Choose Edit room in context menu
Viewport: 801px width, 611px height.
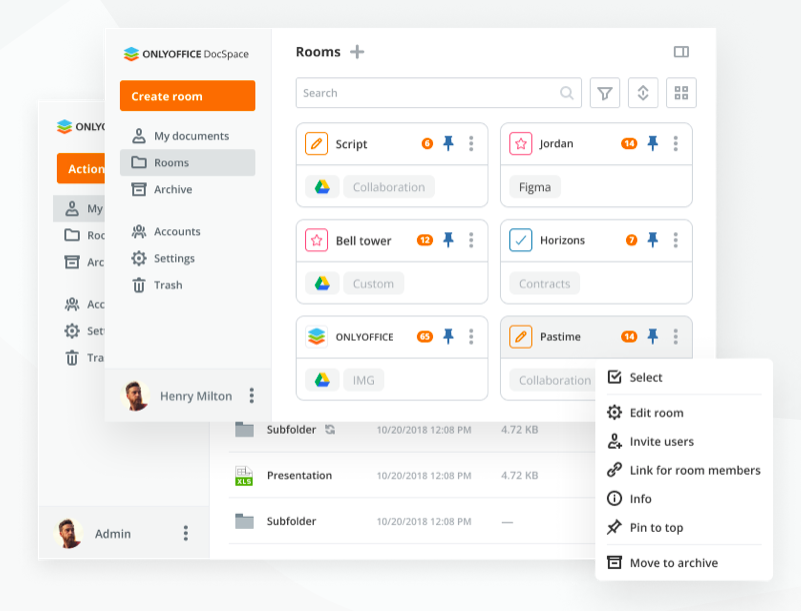[x=684, y=412]
